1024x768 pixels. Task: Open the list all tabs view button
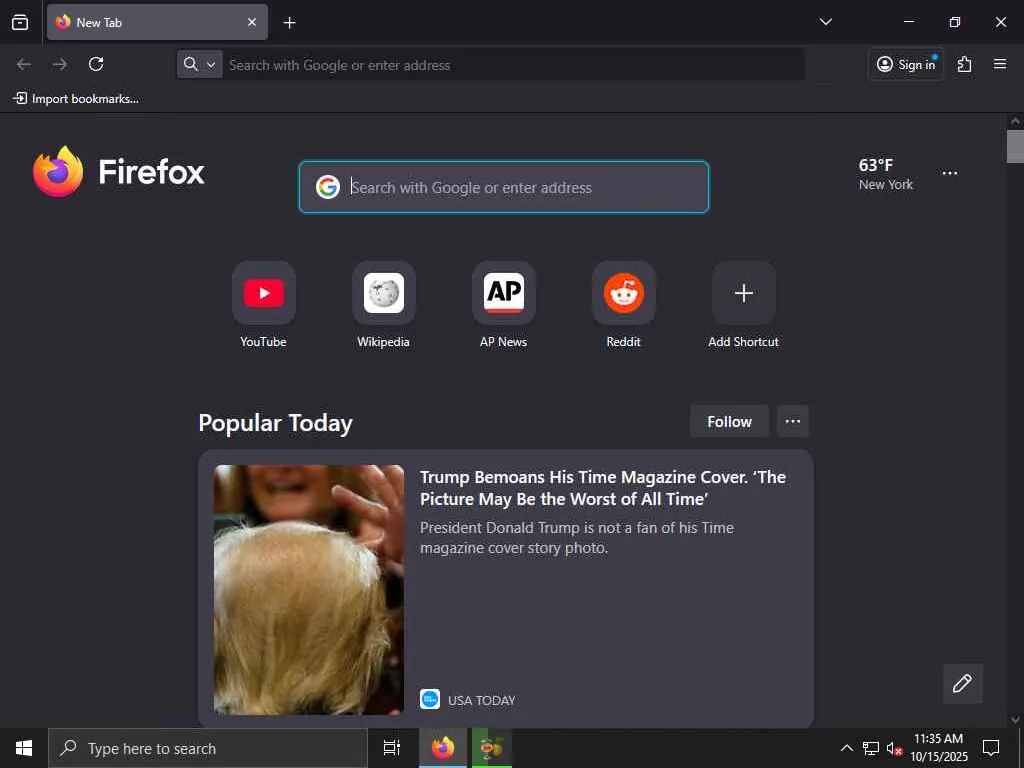pyautogui.click(x=20, y=22)
